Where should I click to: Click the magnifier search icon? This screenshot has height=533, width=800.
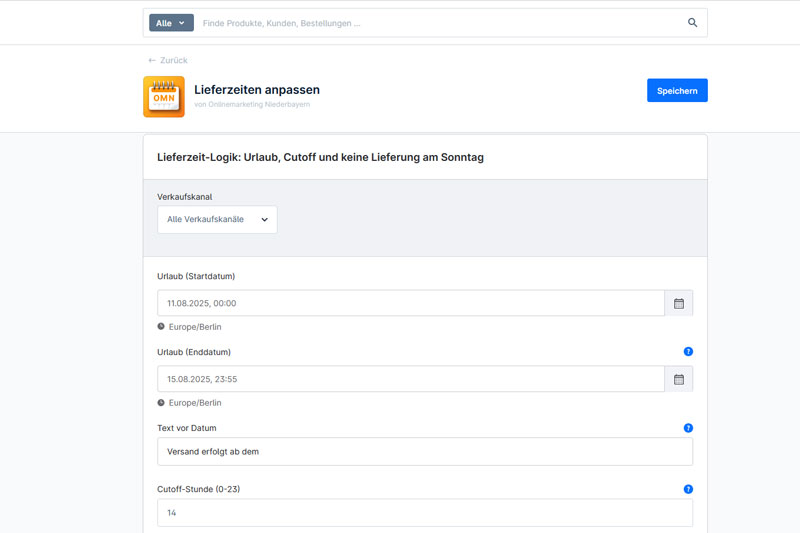[692, 23]
